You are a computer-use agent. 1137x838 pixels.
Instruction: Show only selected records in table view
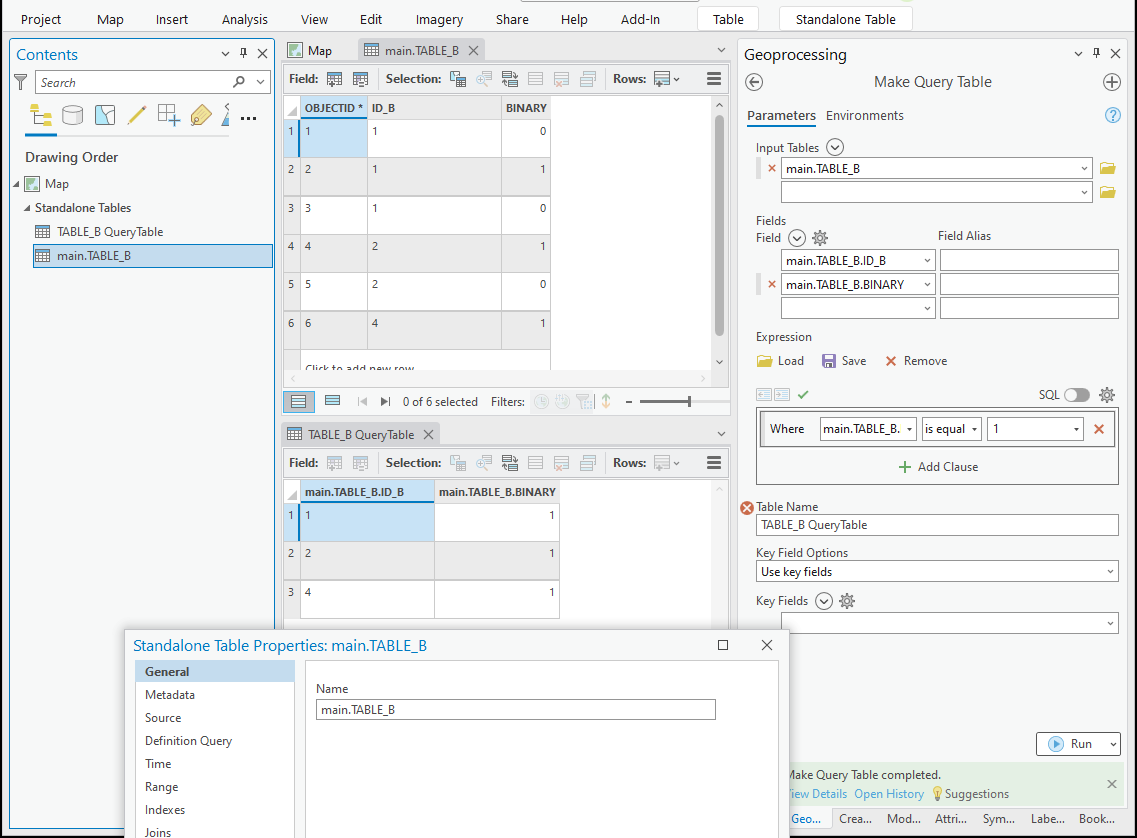coord(332,401)
